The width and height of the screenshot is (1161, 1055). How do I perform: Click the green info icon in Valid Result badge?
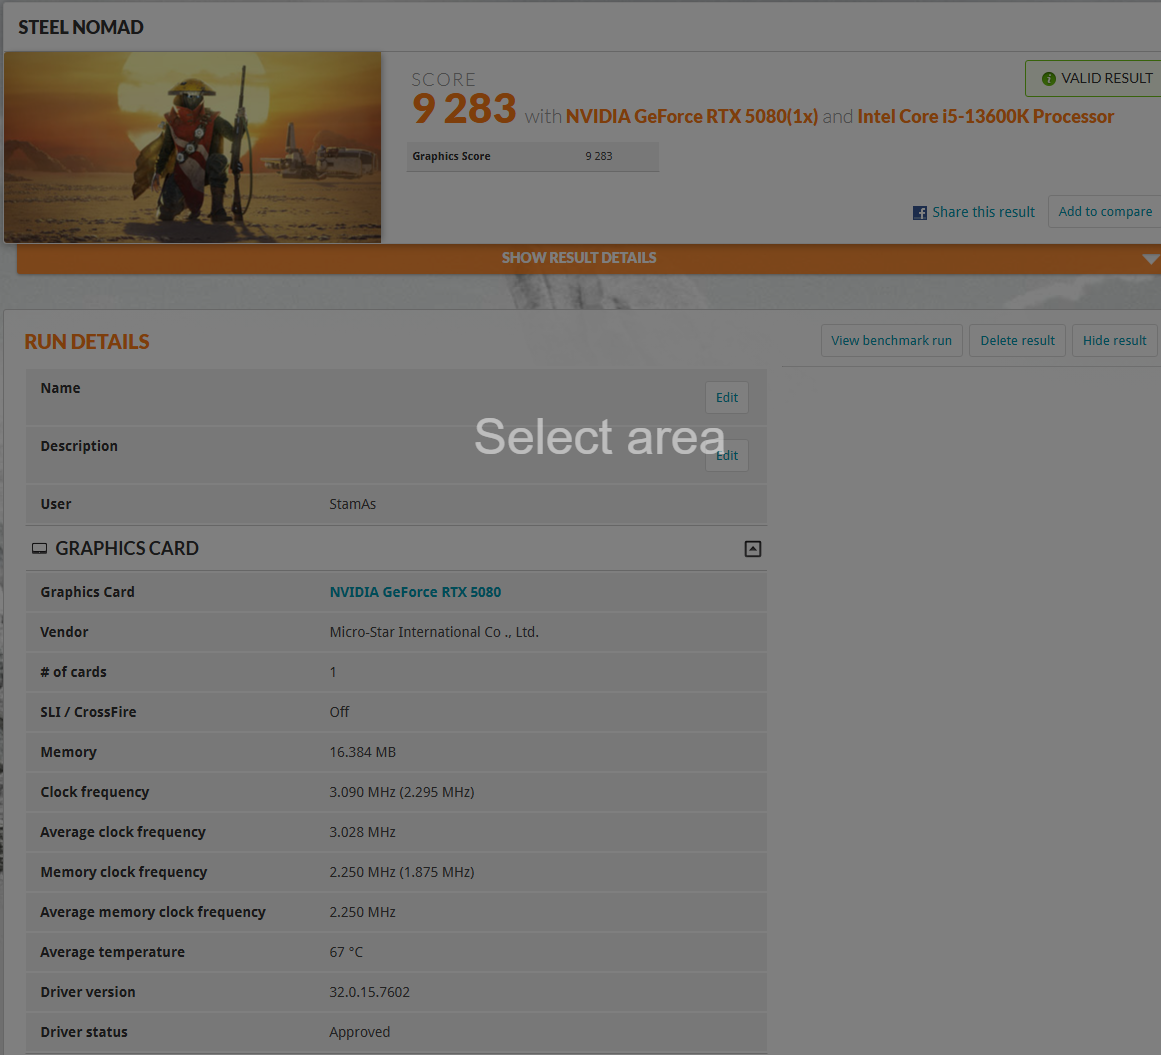click(x=1048, y=79)
